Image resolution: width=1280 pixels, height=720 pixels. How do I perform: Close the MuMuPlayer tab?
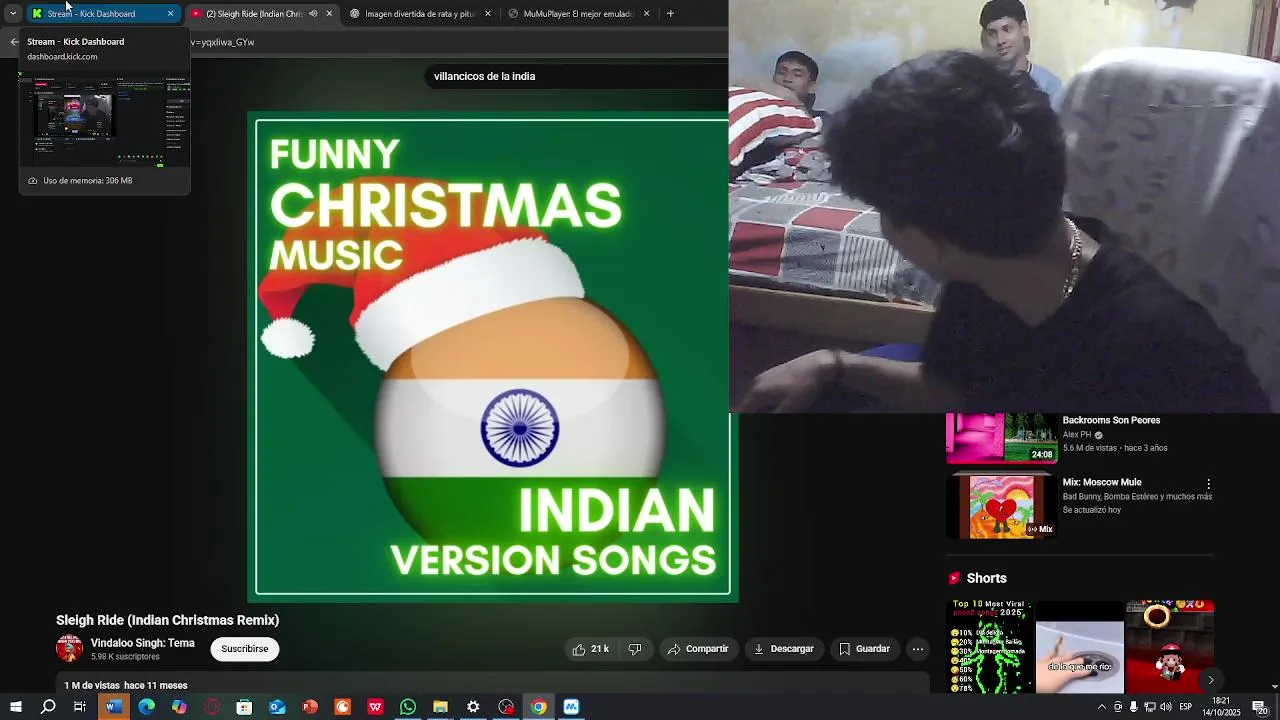[646, 14]
